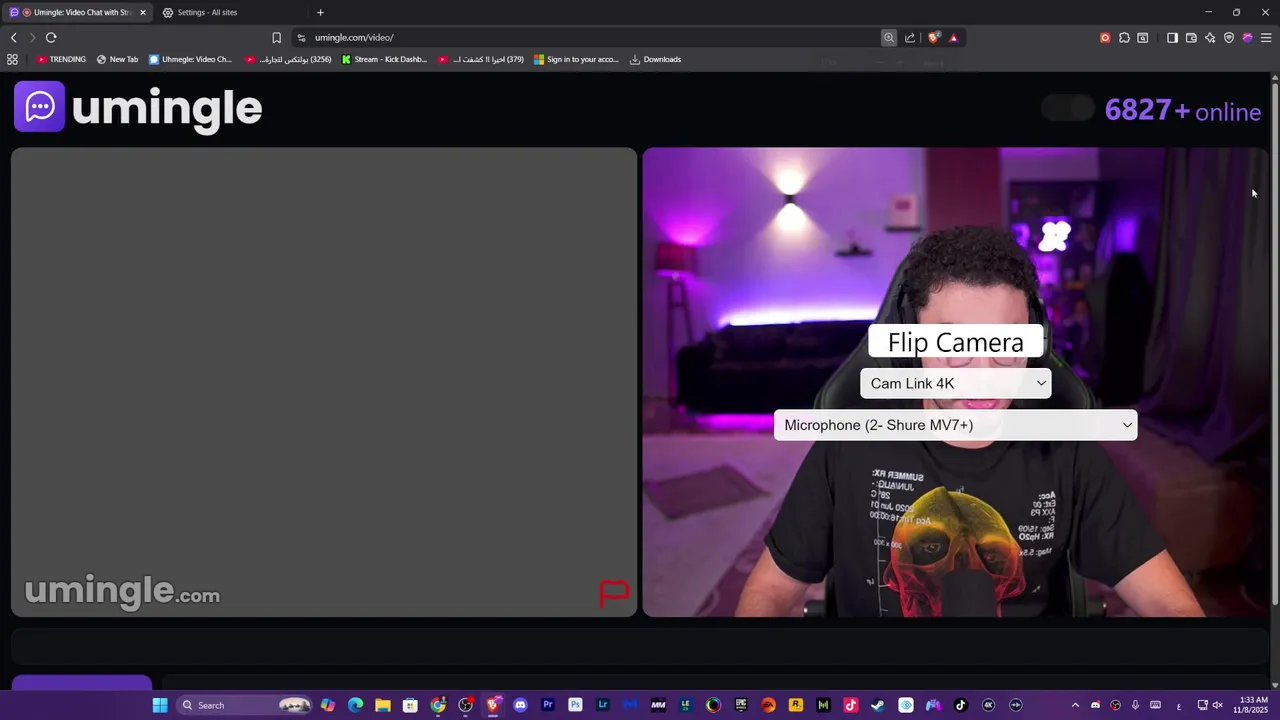Close the Umingle Video Chat tab
This screenshot has height=720, width=1280.
142,12
